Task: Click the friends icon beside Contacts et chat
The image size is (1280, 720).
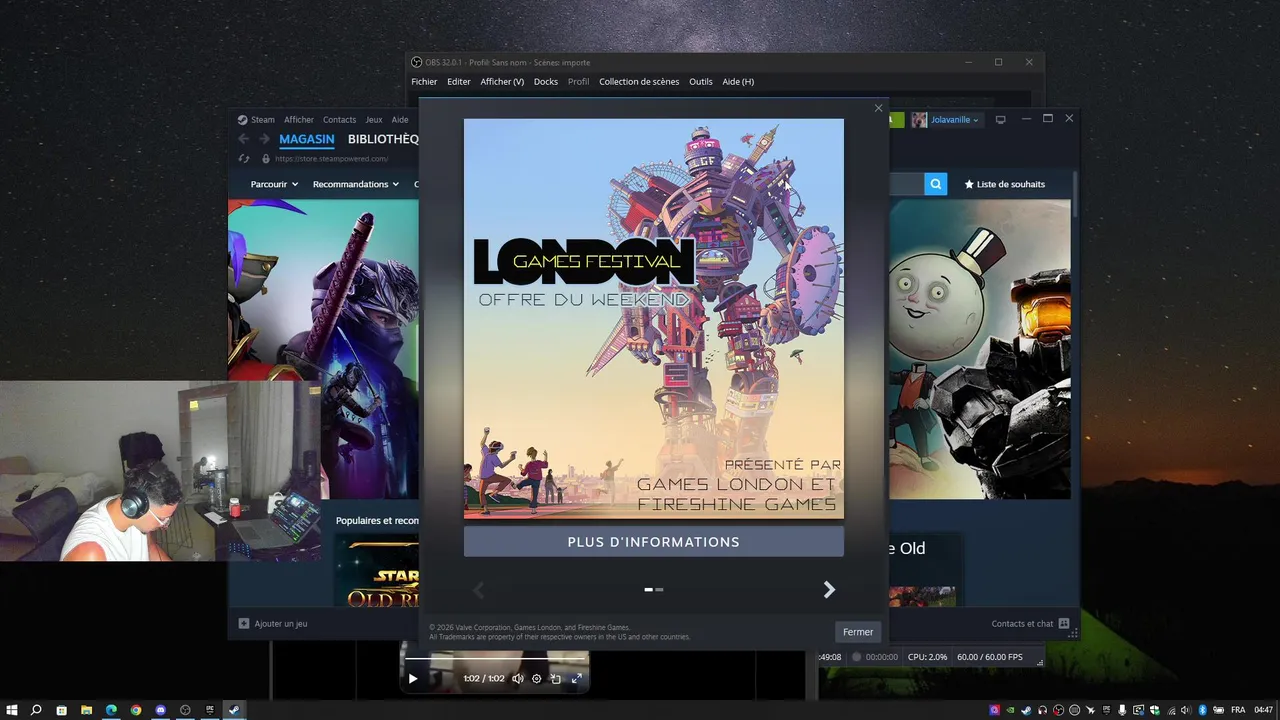Action: click(1064, 624)
